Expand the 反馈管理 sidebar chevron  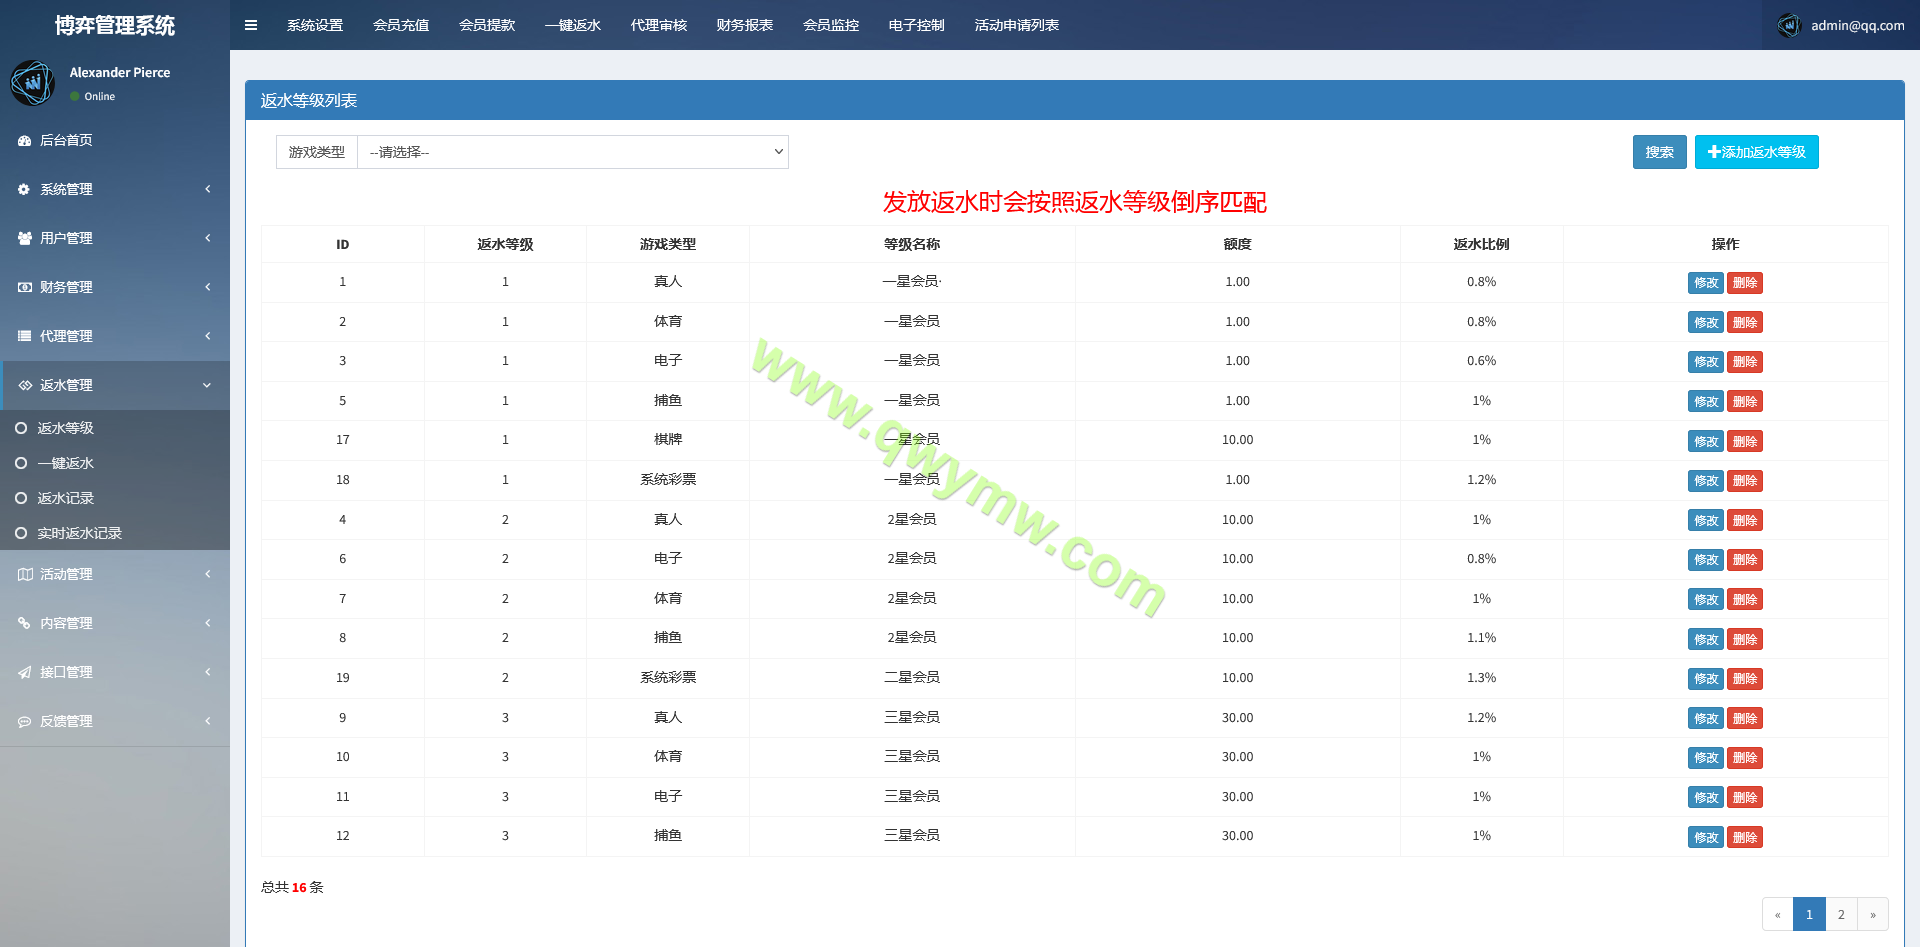point(207,721)
